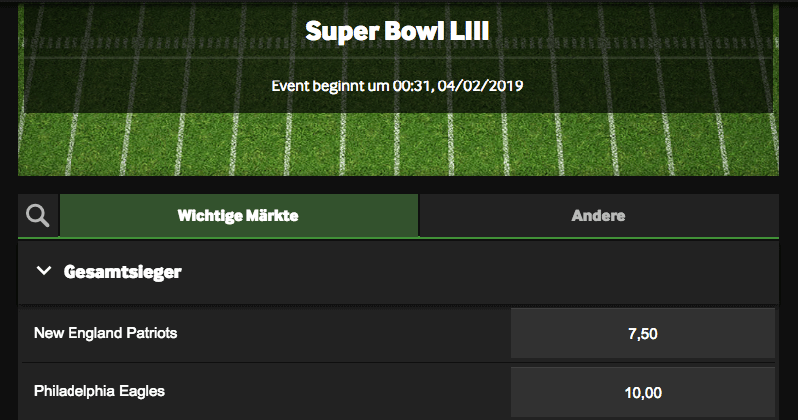The height and width of the screenshot is (420, 798).
Task: Click the word Bowl in the banner heading
Action: click(414, 31)
